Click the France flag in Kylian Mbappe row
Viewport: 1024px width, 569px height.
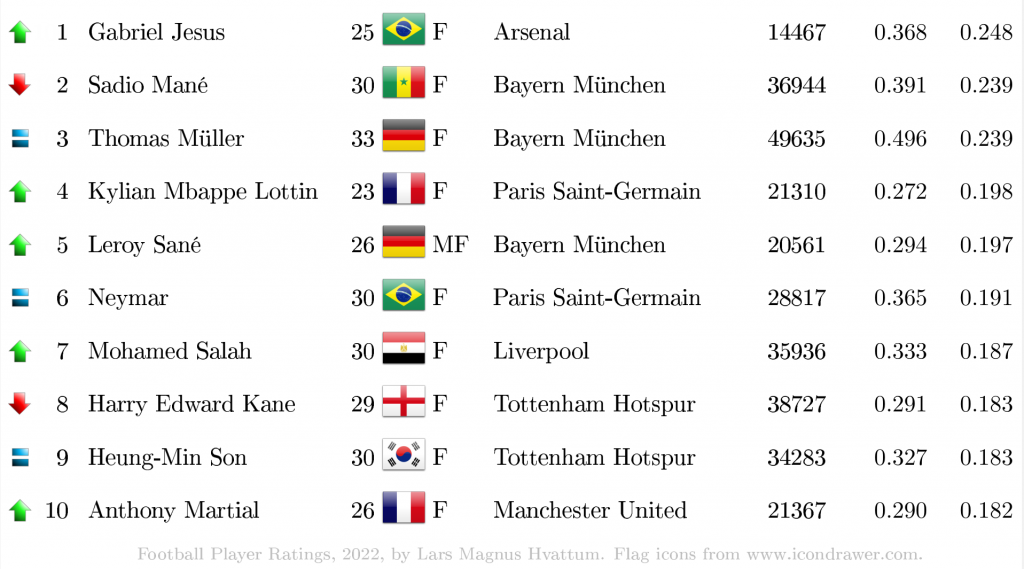coord(404,189)
